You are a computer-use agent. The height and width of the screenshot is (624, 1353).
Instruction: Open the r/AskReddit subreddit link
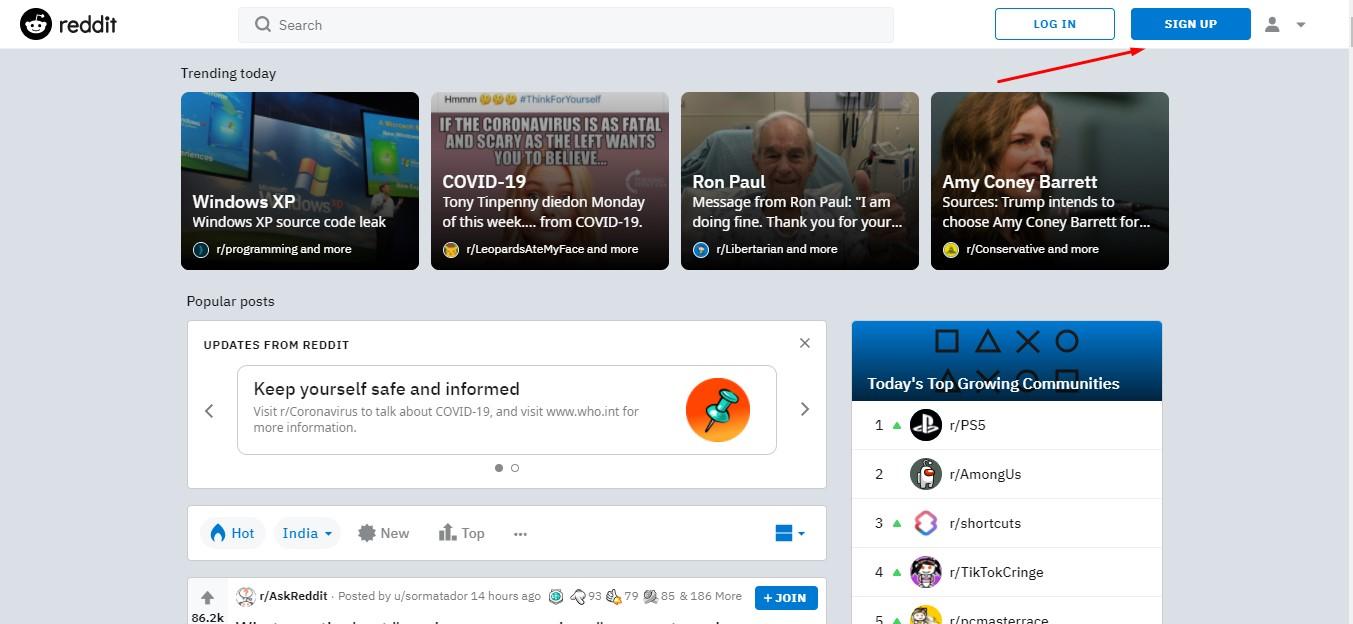[x=293, y=596]
